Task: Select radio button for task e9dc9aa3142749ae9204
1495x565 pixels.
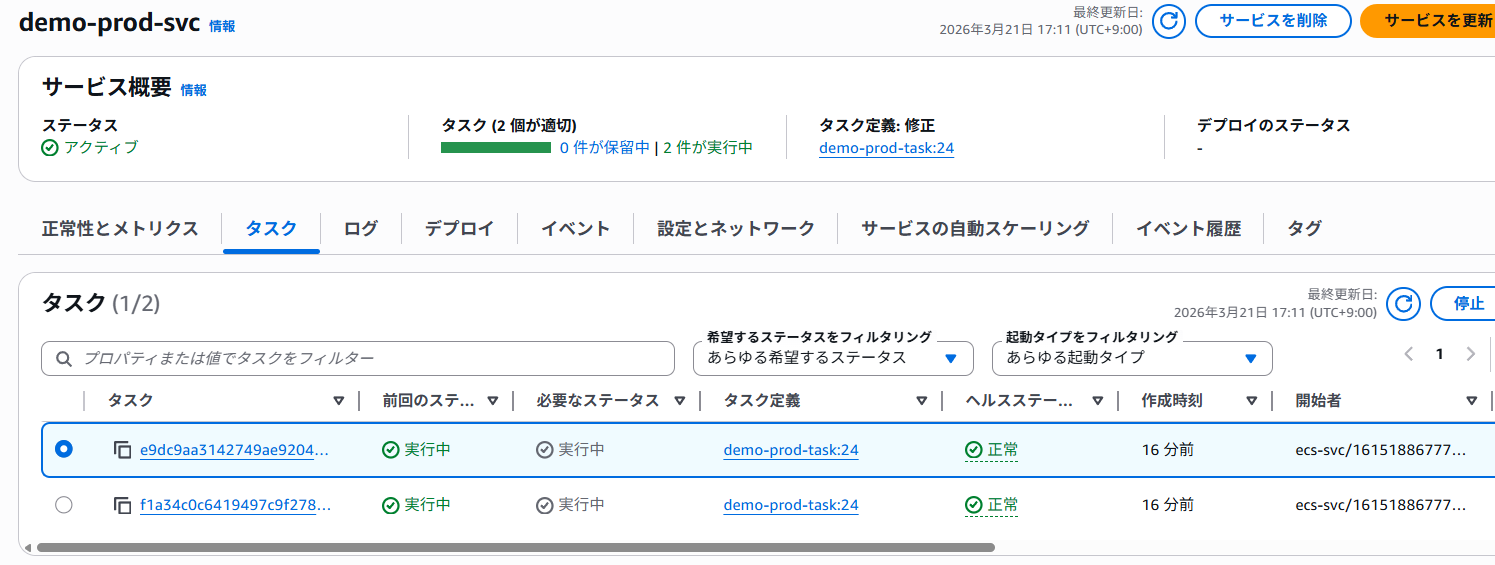Action: 64,450
